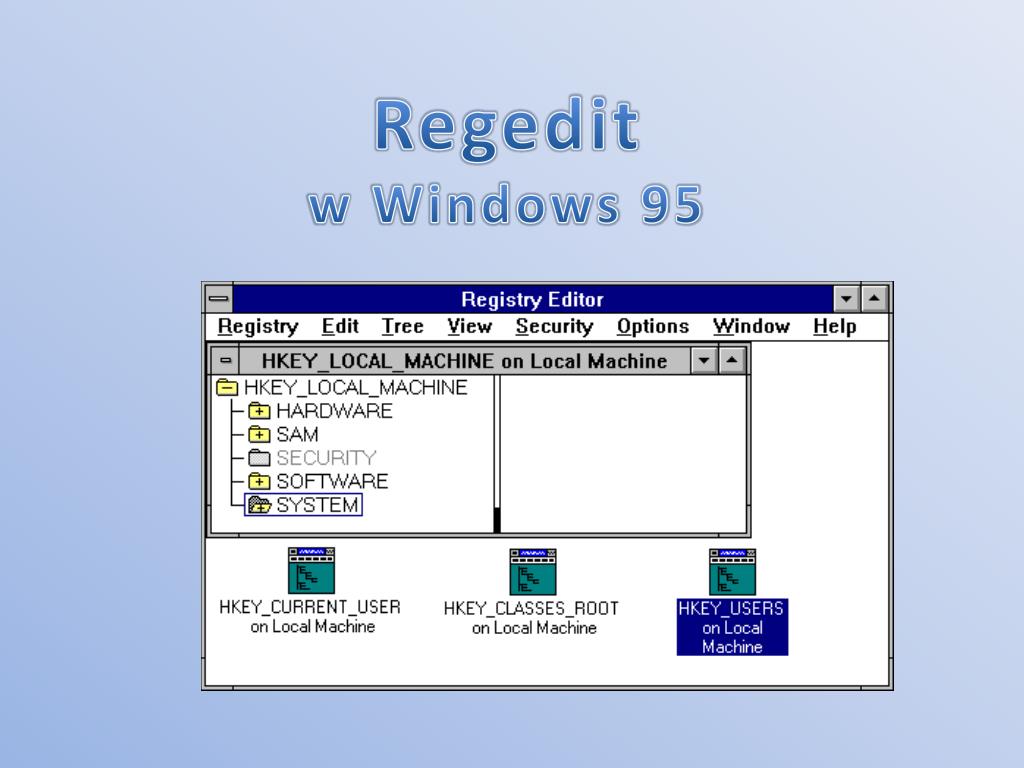This screenshot has width=1024, height=768.
Task: Click the Registry Editor title bar
Action: 532,299
